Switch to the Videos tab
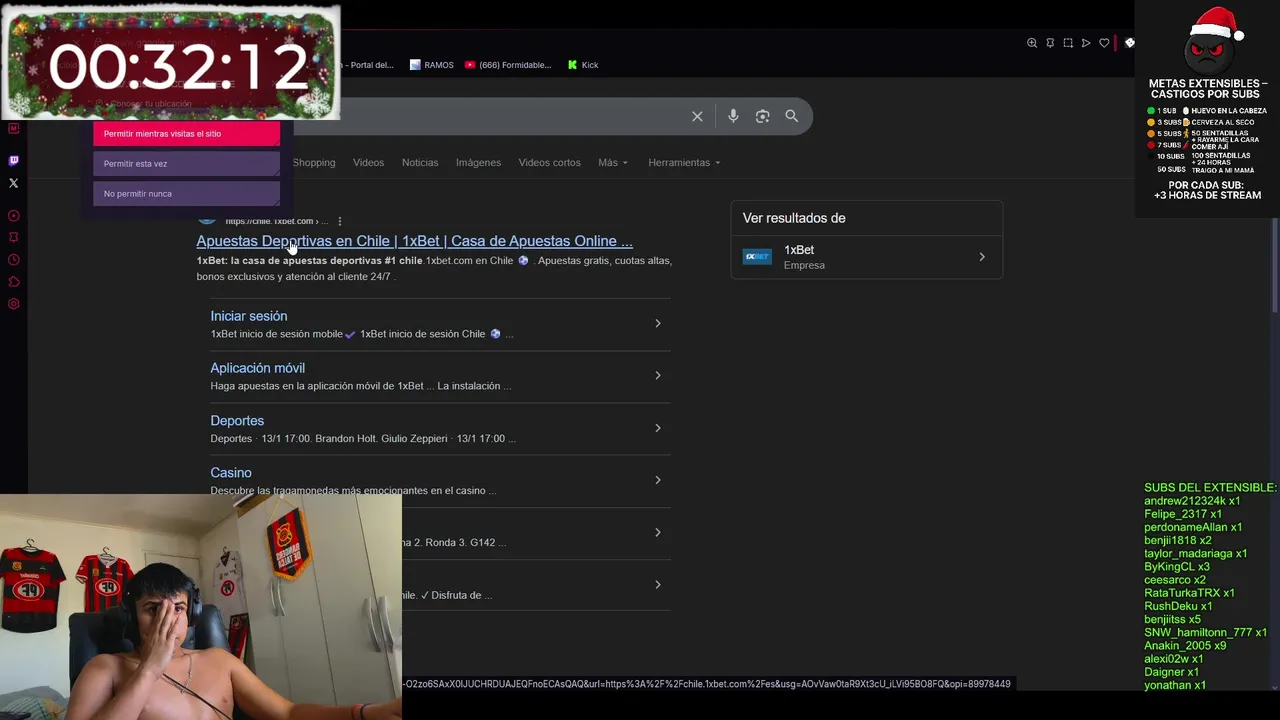 [368, 162]
